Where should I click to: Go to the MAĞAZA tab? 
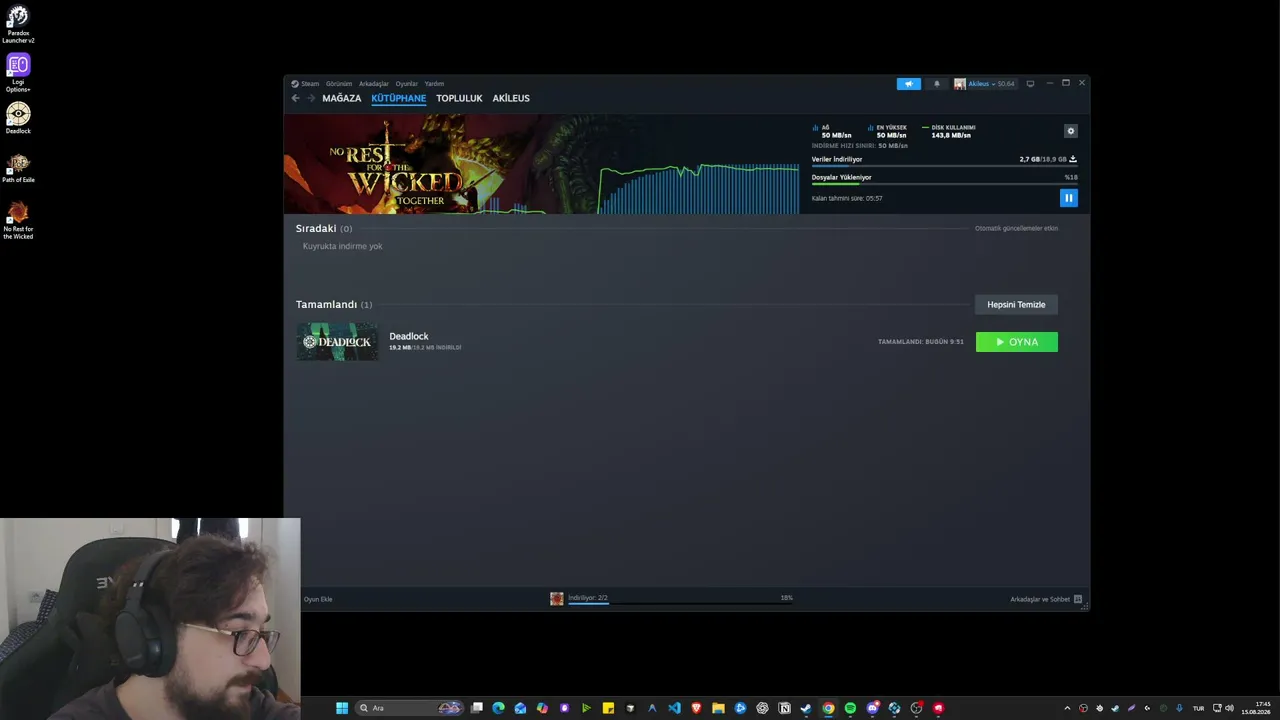tap(342, 98)
